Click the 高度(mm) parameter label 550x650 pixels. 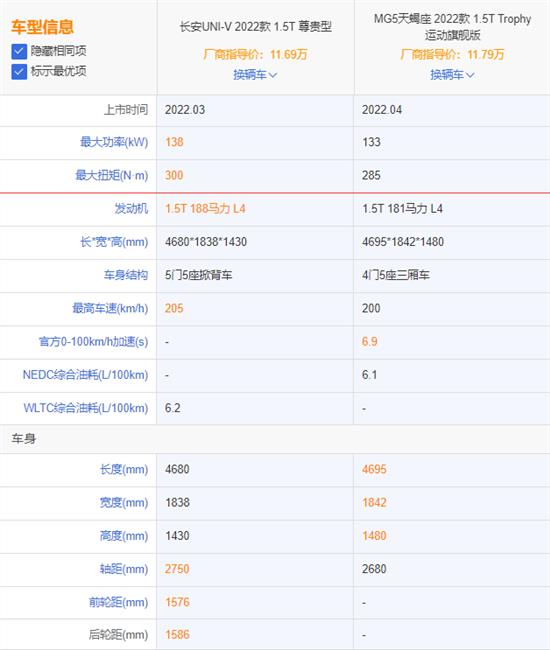coord(124,536)
